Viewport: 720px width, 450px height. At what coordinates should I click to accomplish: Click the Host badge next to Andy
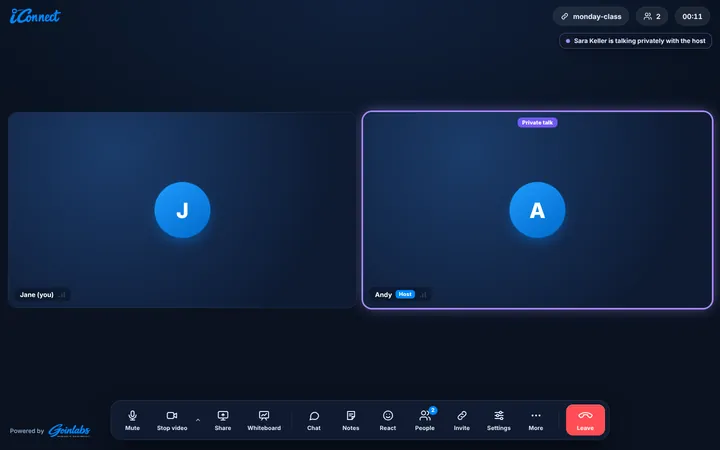coord(405,294)
